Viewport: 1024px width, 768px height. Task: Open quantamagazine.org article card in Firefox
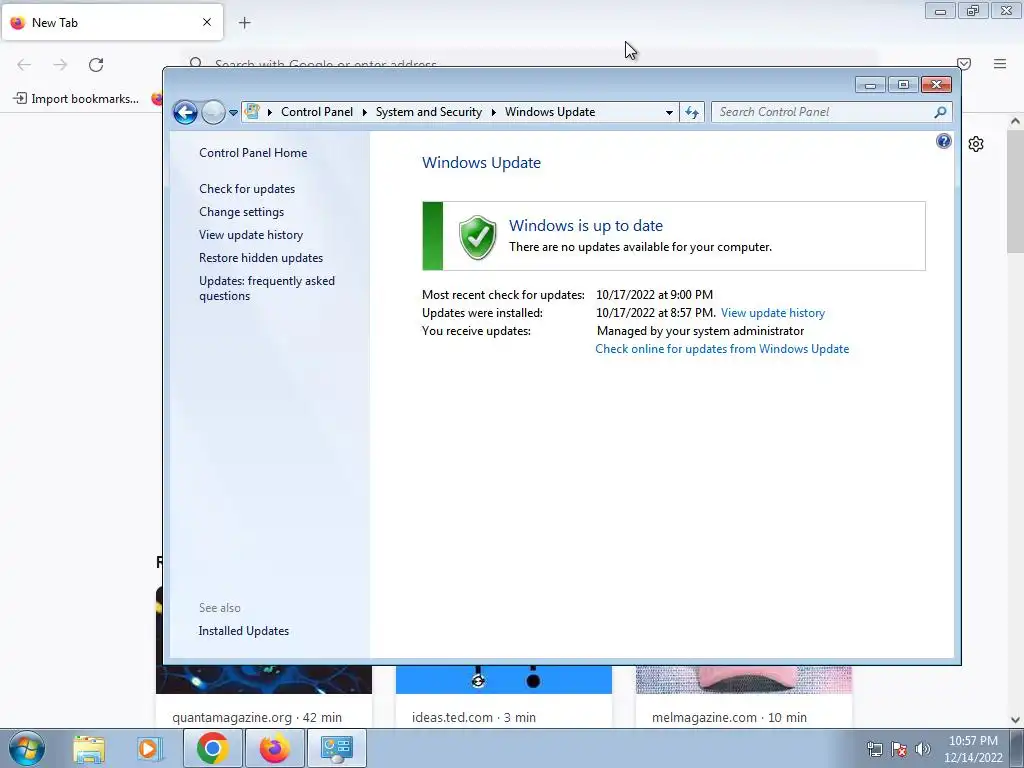264,697
